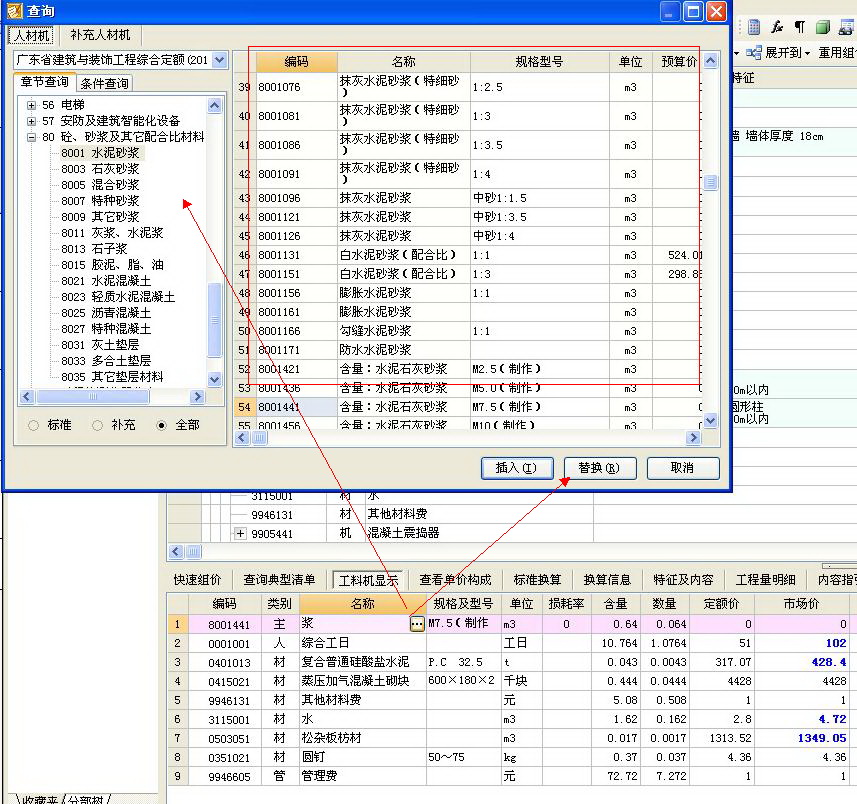The height and width of the screenshot is (804, 857).
Task: Expand tree node 56 电梯
Action: click(x=31, y=105)
